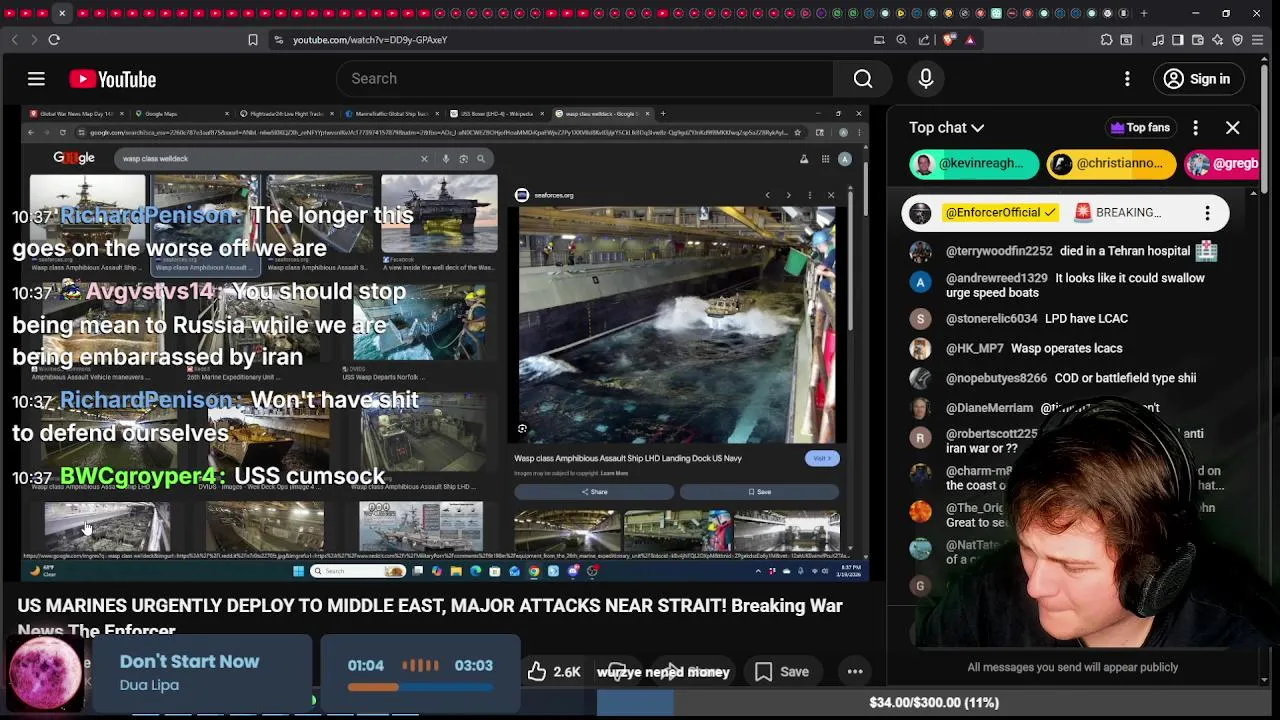Click message 'died in a Tehran hospital'
This screenshot has width=1280, height=720.
coord(1124,251)
